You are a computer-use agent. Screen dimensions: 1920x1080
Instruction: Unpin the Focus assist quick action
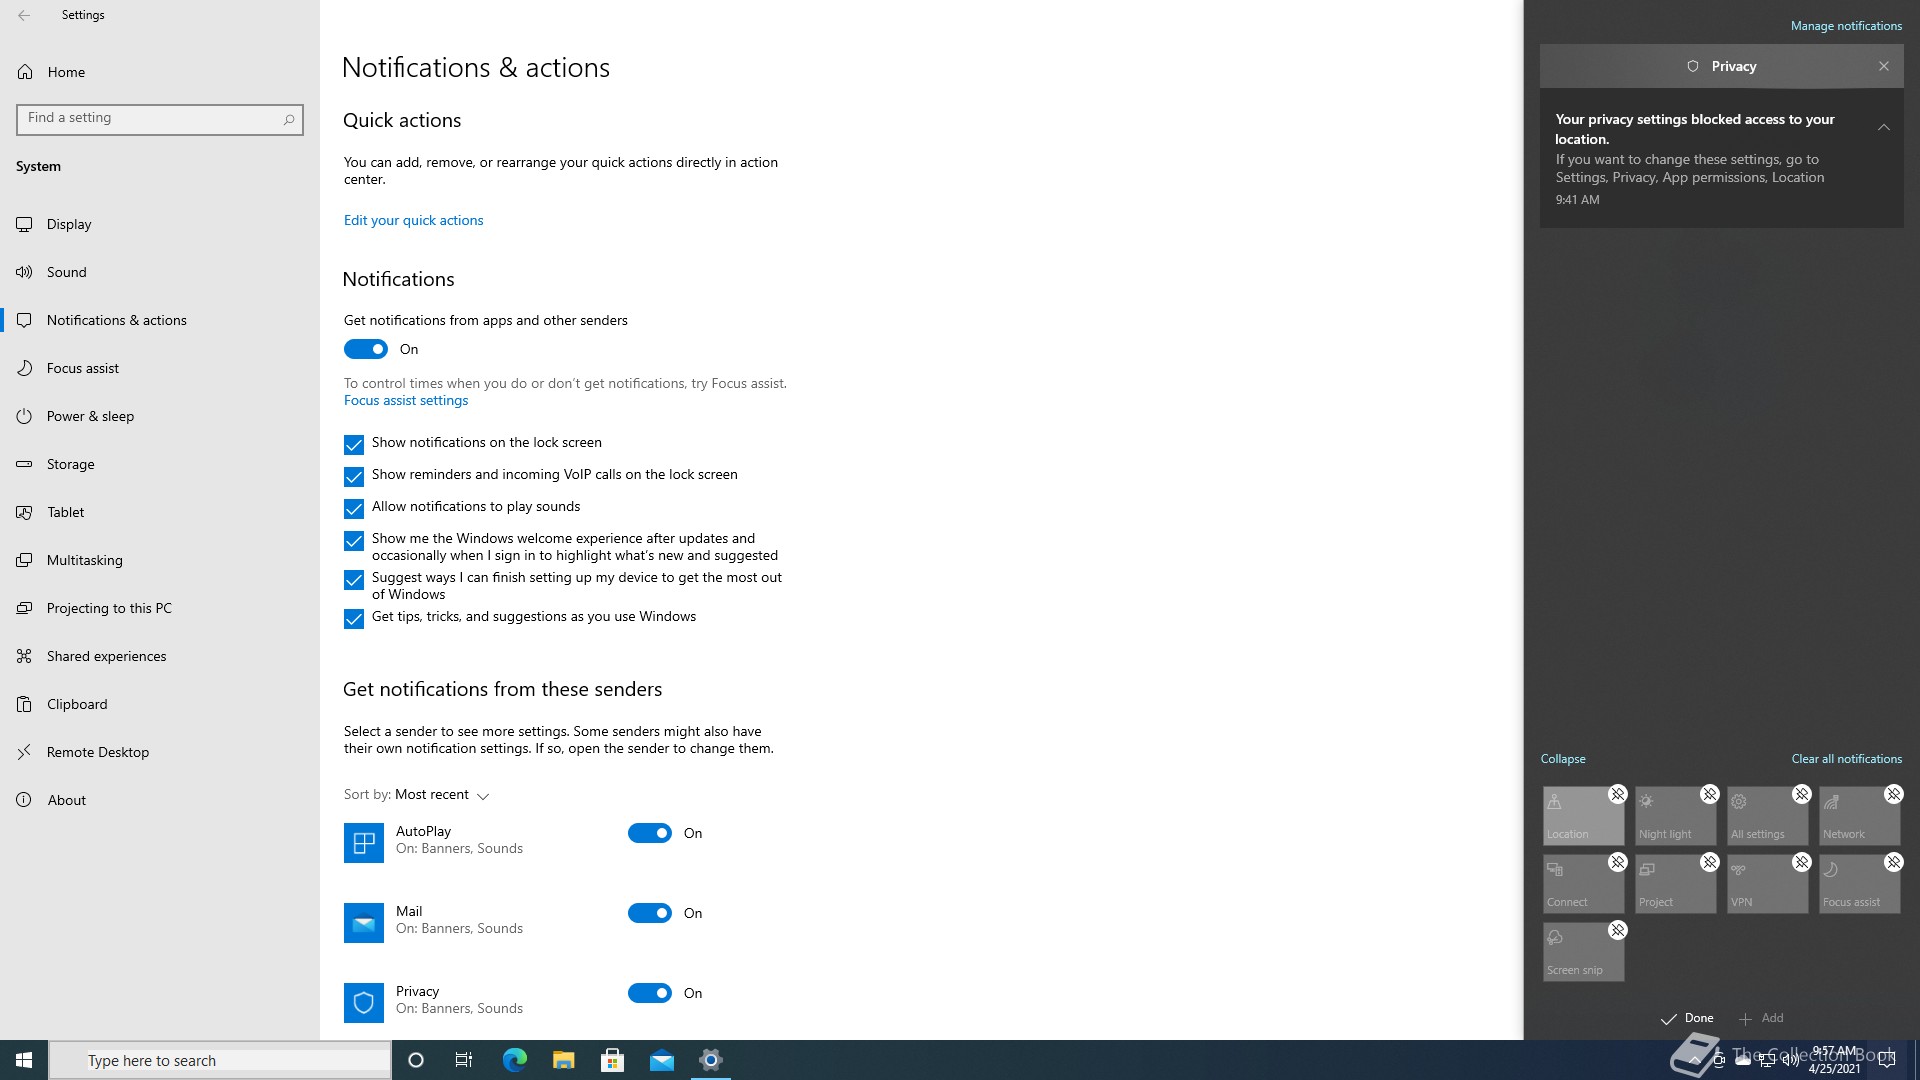coord(1893,862)
